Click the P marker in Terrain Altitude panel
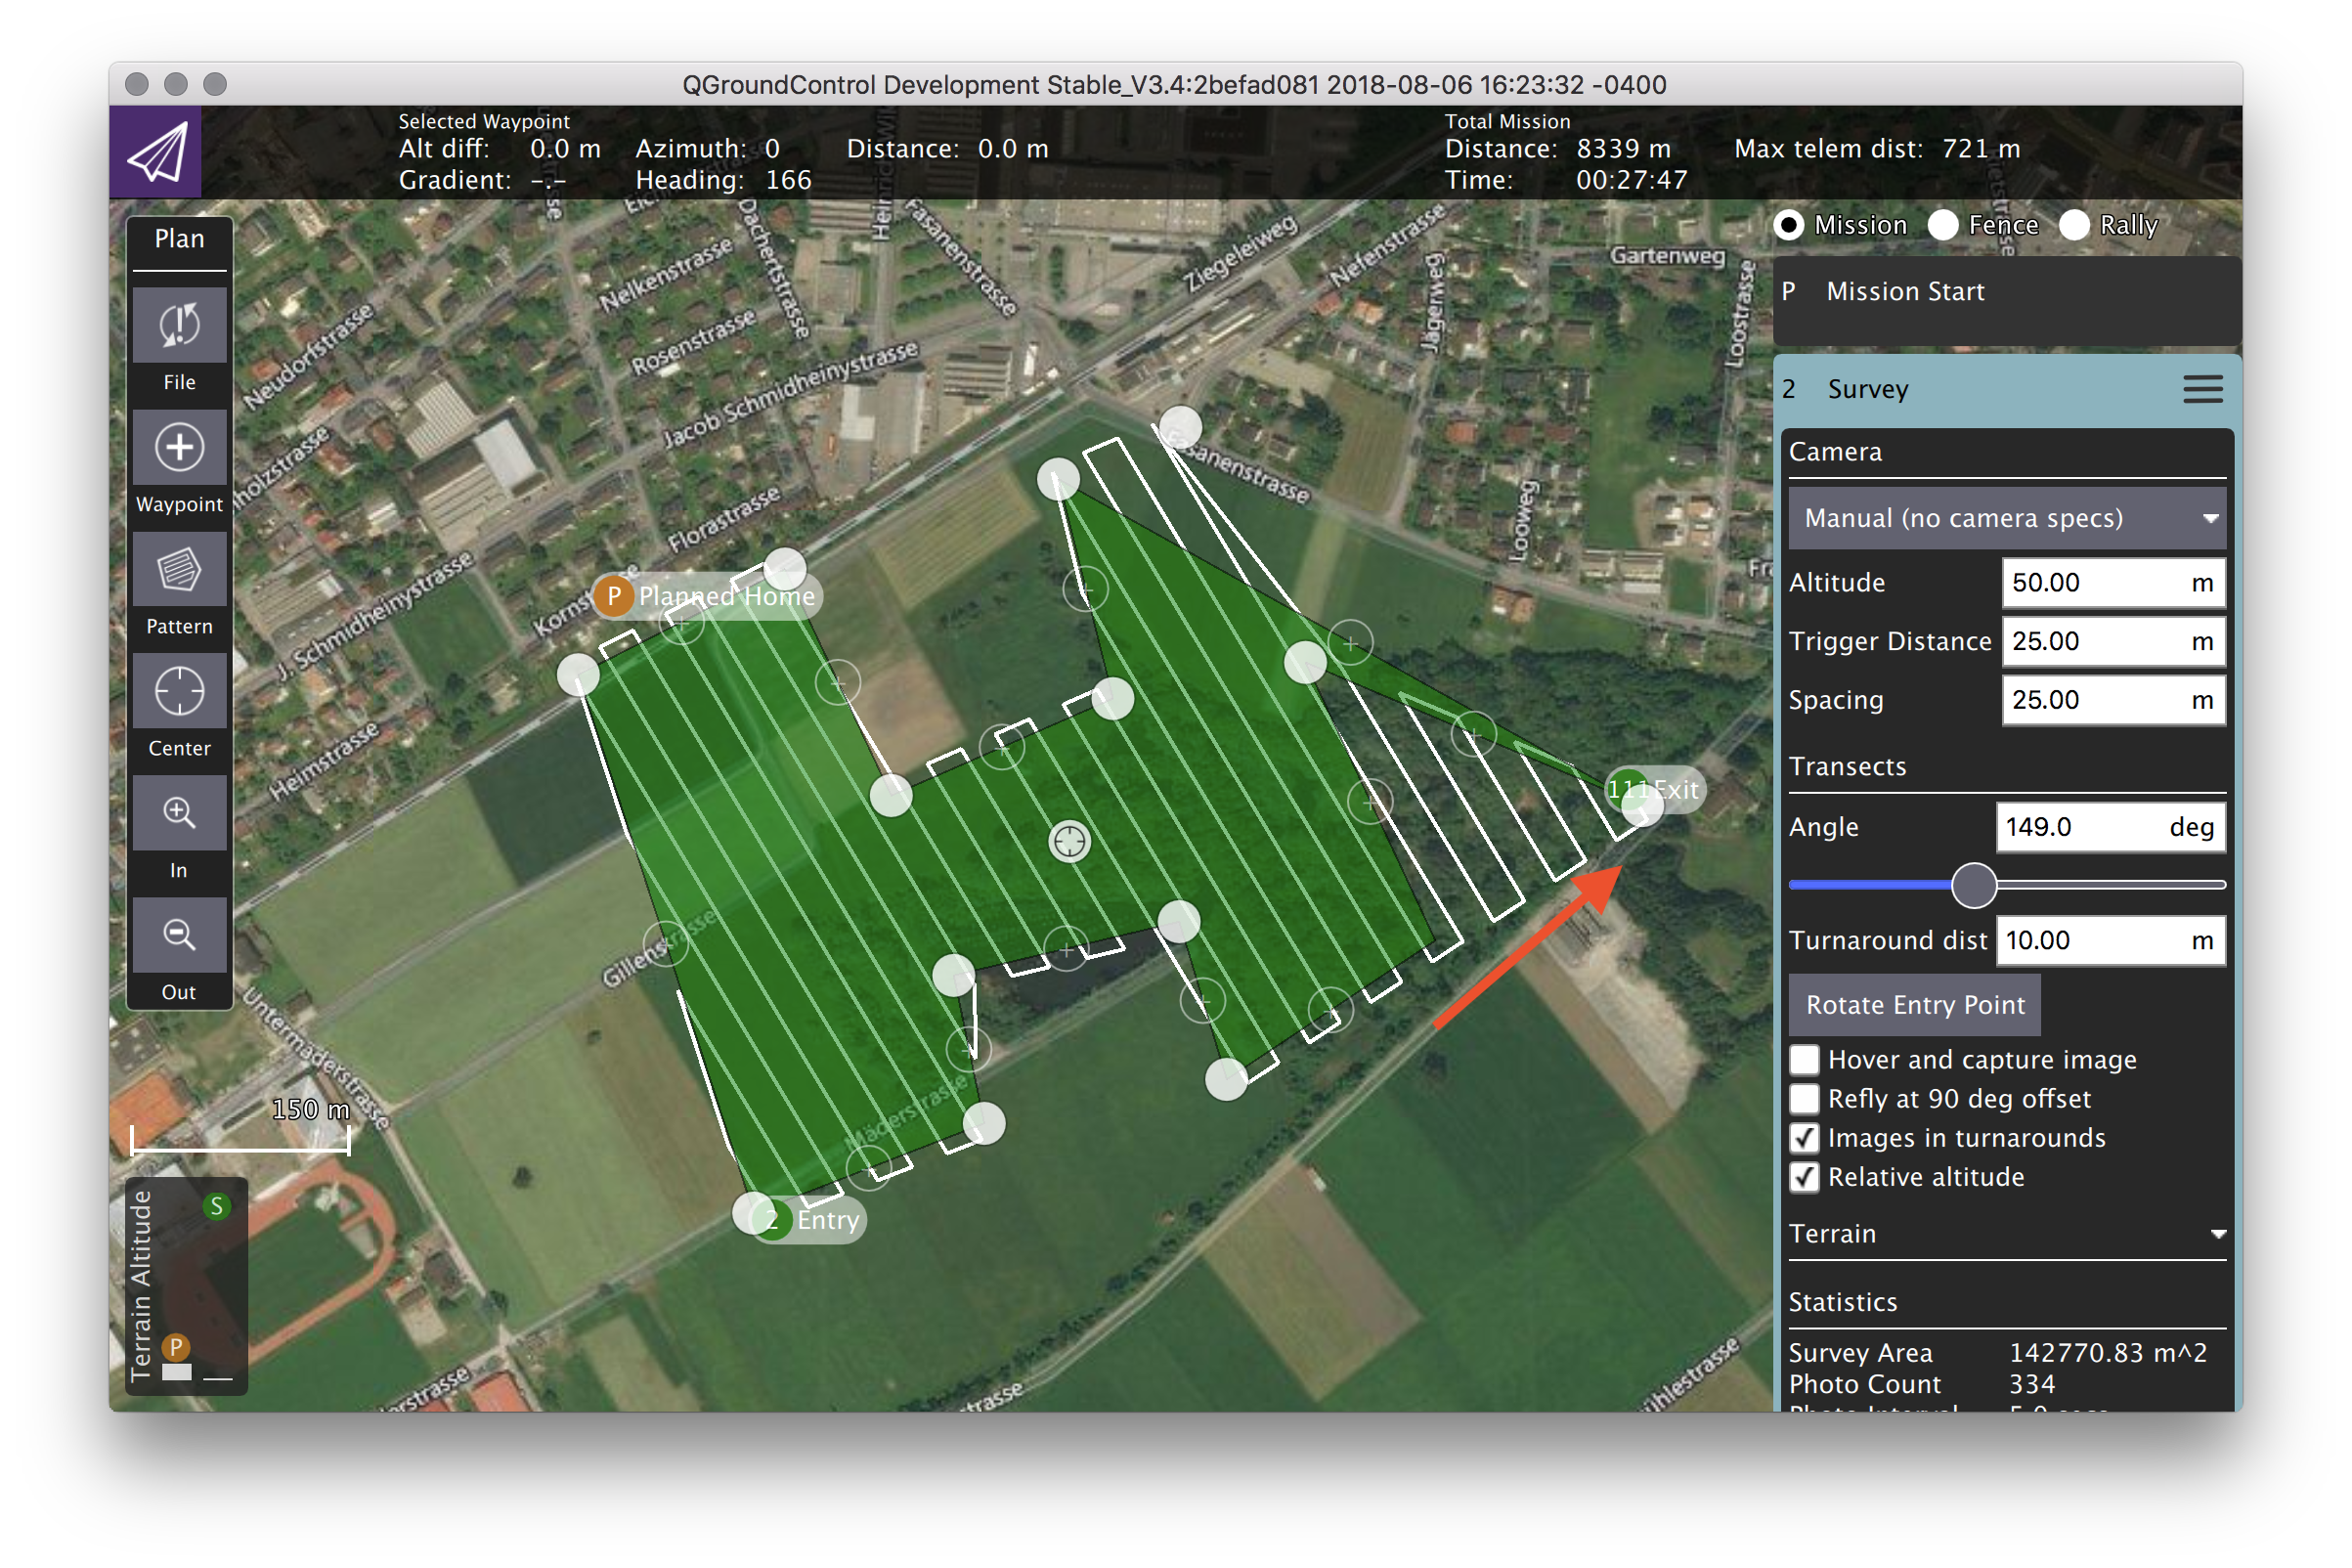Image resolution: width=2352 pixels, height=1568 pixels. [x=176, y=1347]
